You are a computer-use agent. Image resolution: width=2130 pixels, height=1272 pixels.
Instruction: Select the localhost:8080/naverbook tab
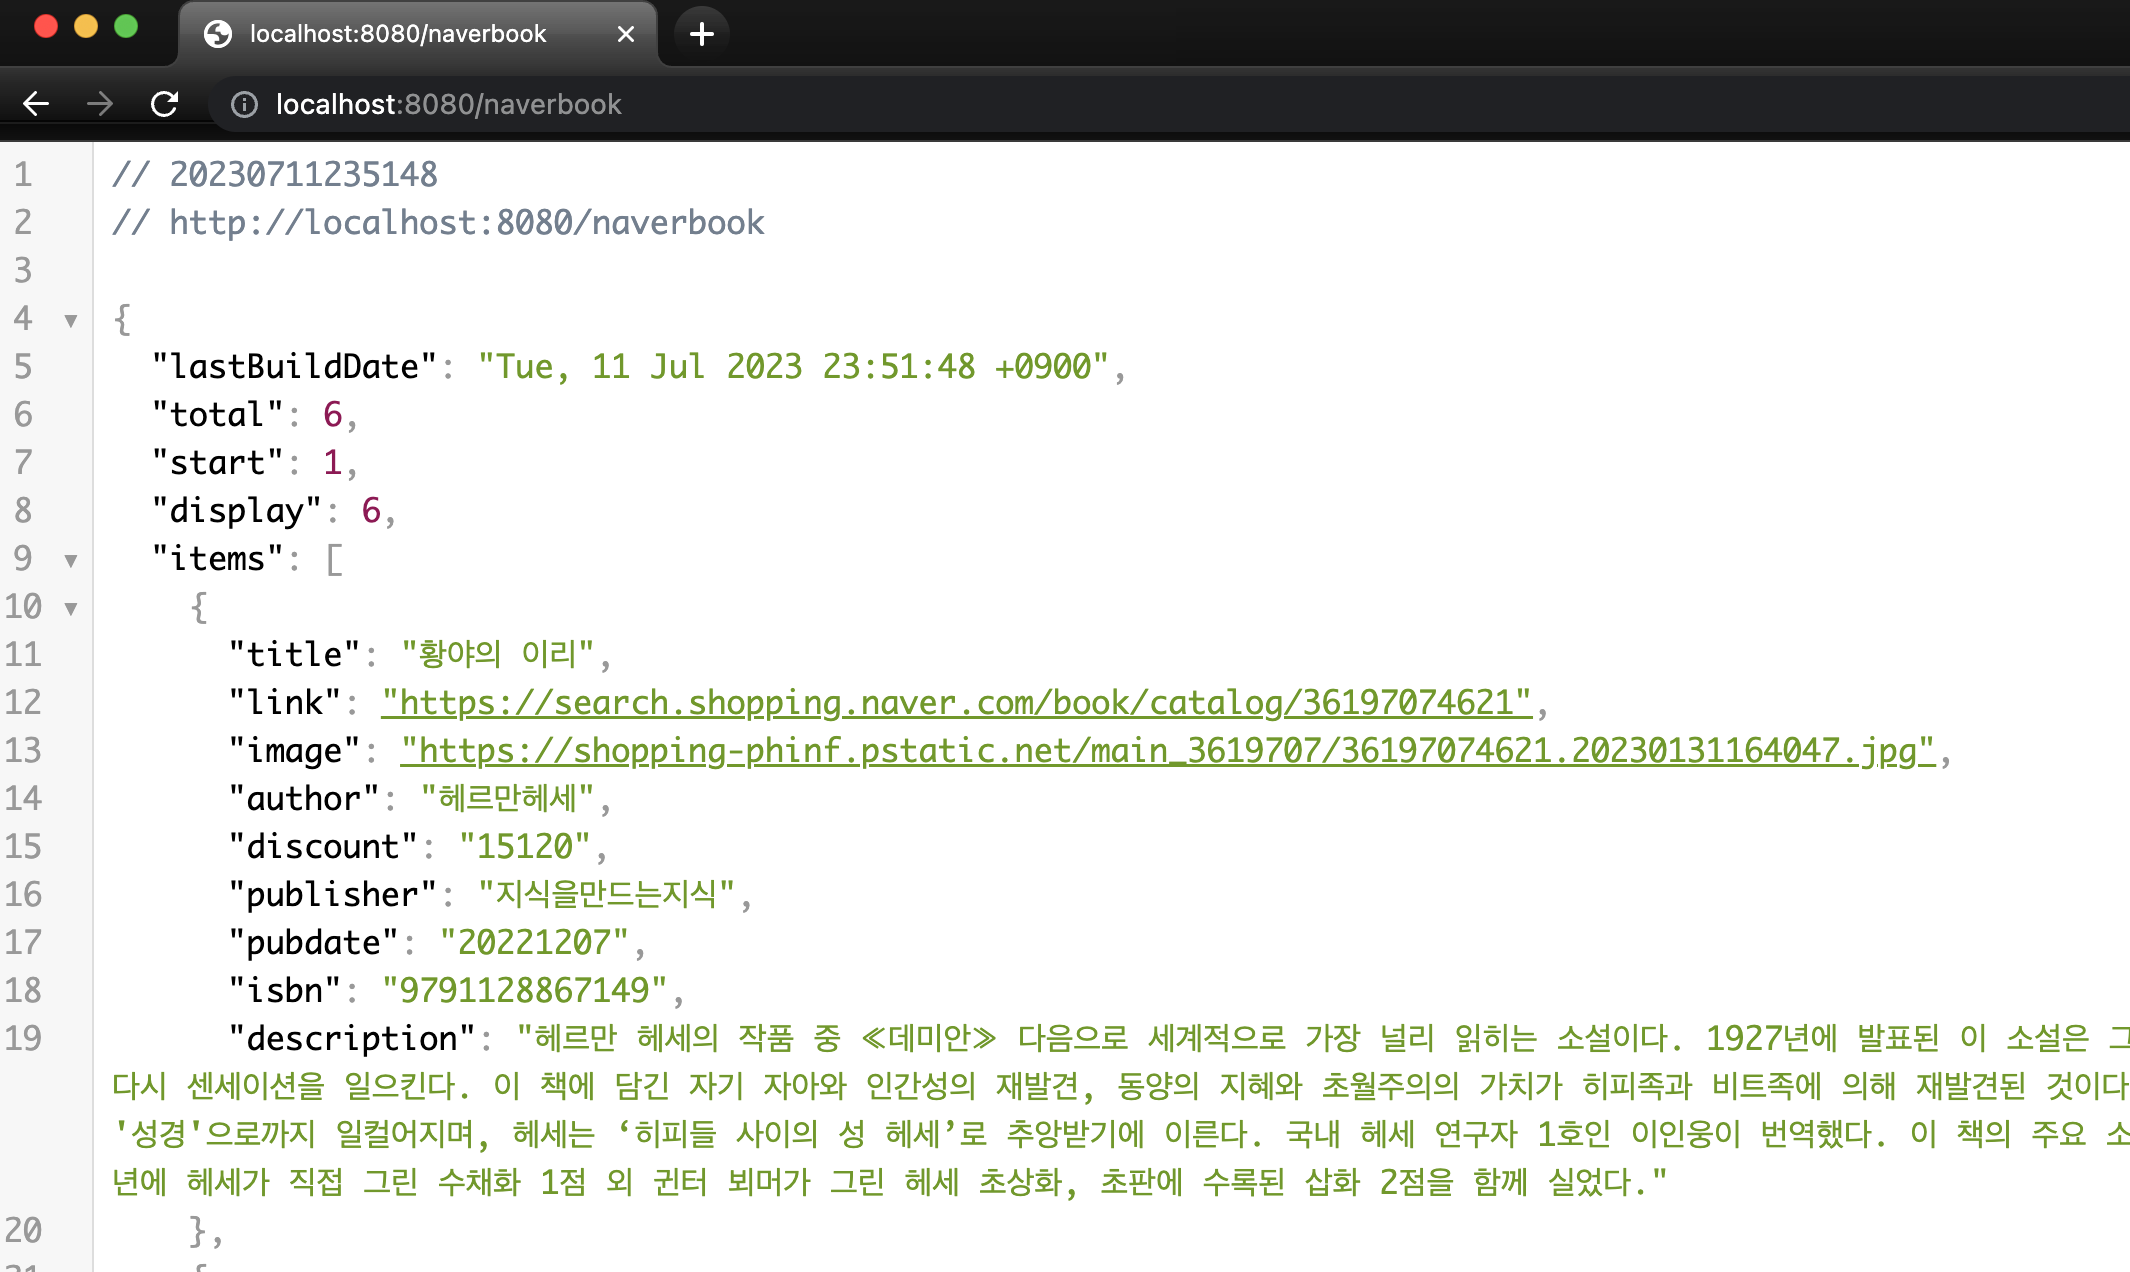[x=400, y=34]
